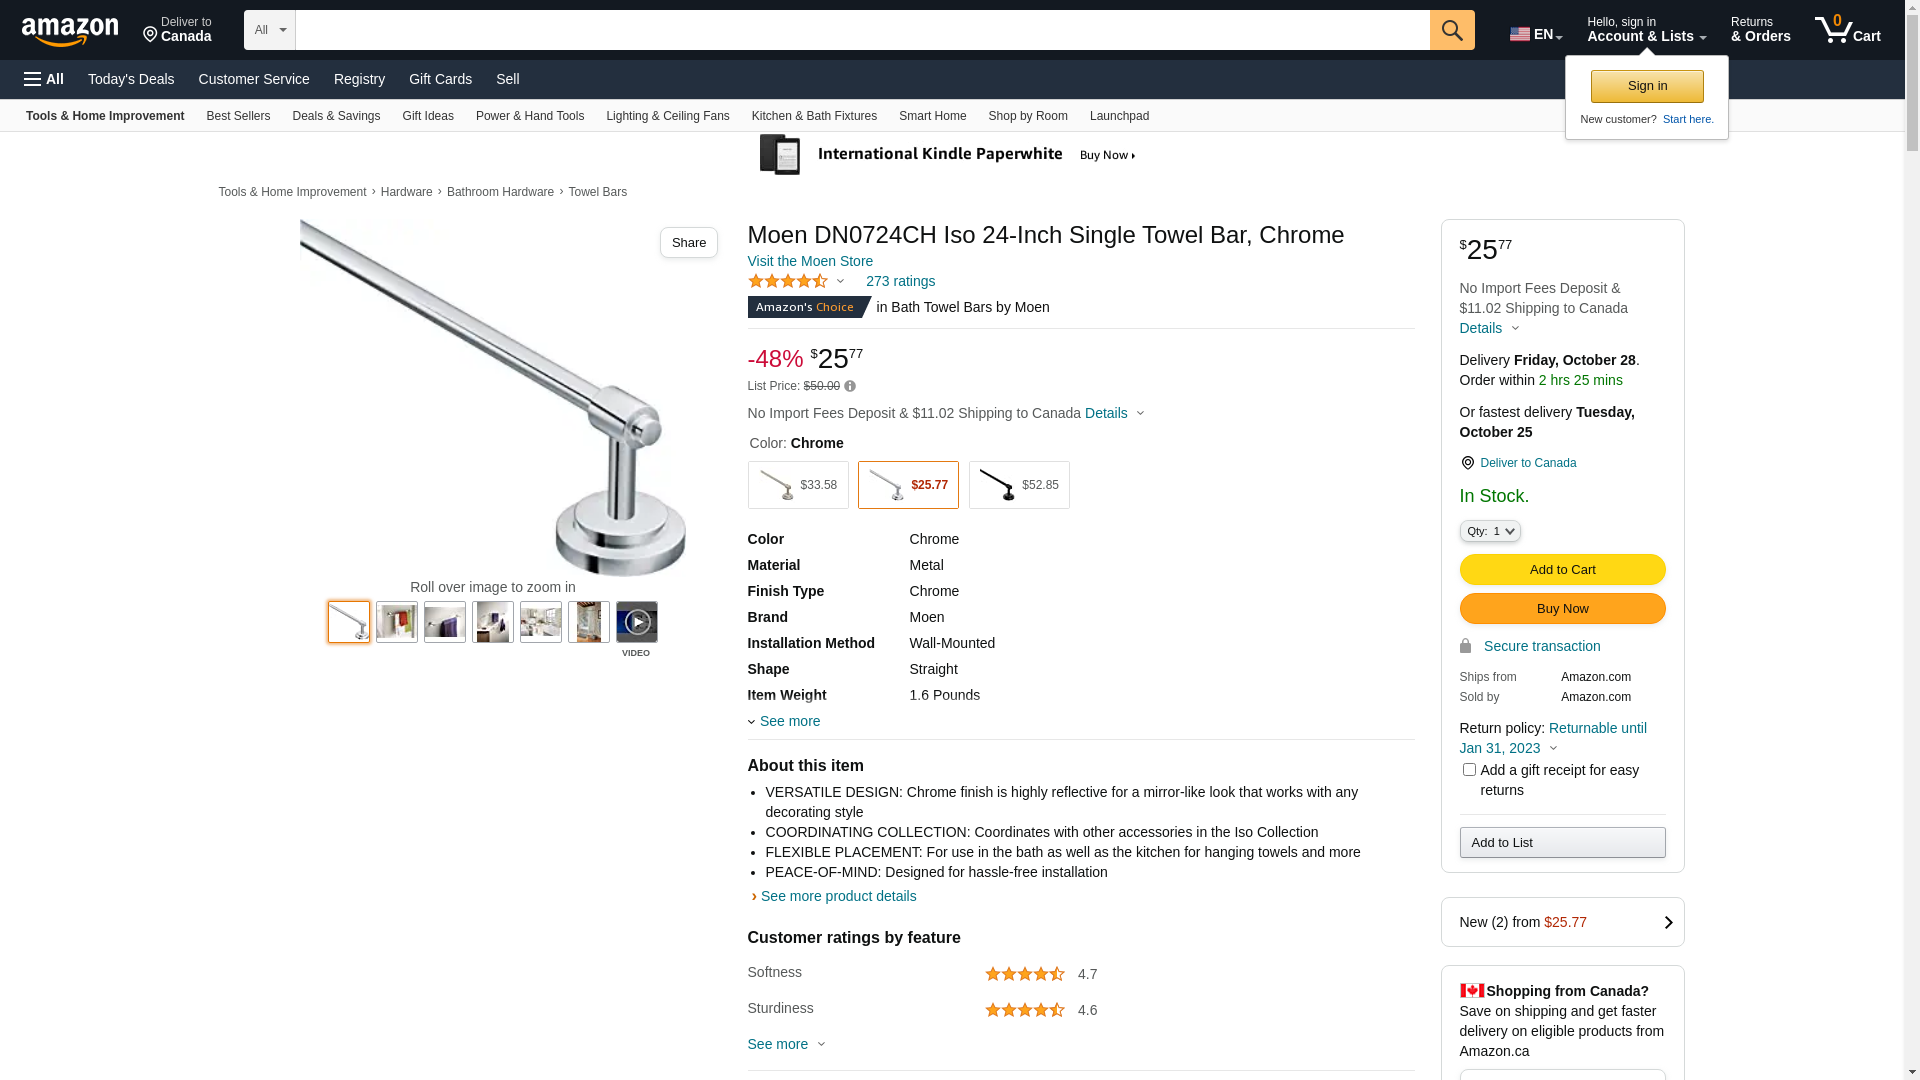
Task: Open Best Sellers tab
Action: click(238, 116)
